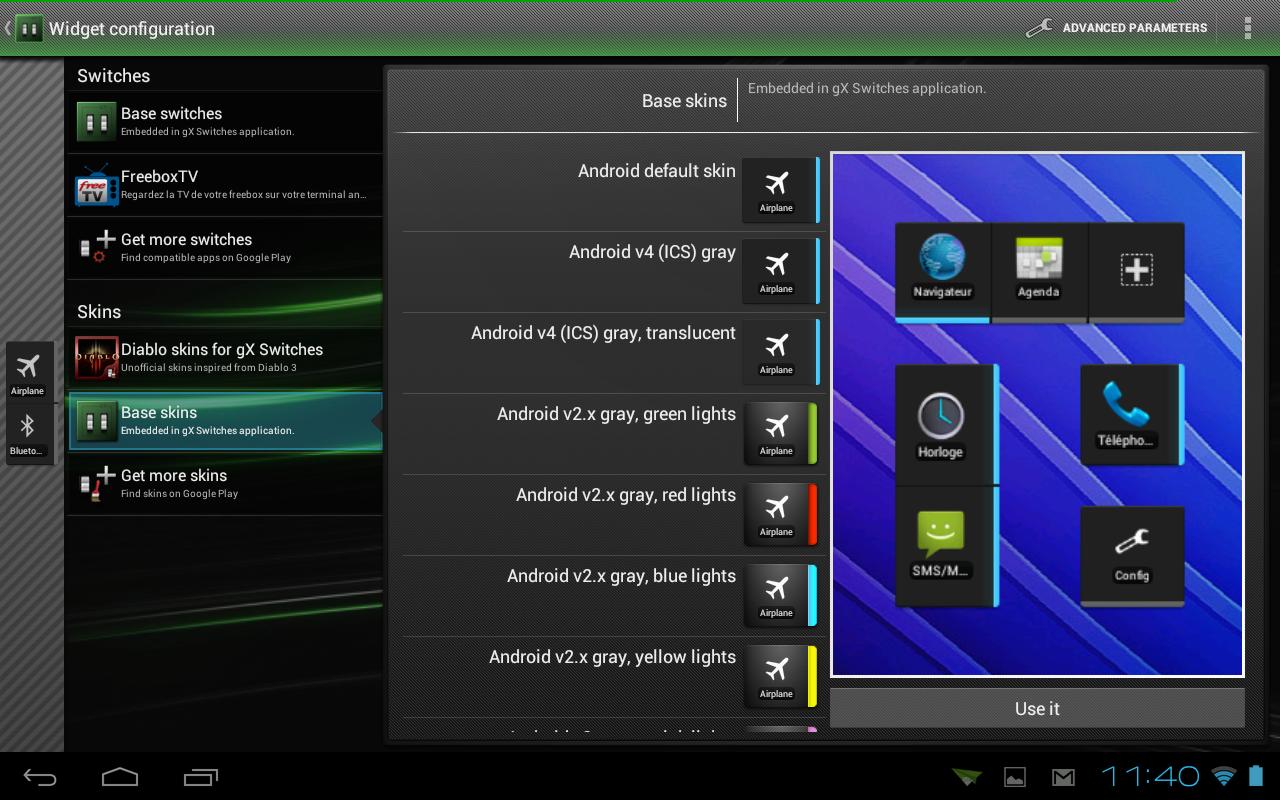
Task: Choose Diablo skins for gX Switches
Action: (224, 358)
